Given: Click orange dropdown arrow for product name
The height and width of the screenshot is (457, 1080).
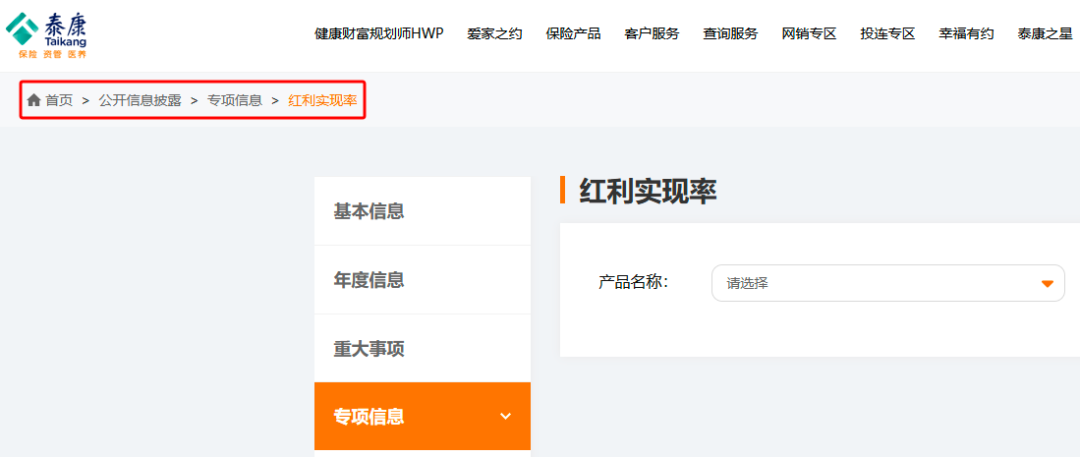Looking at the screenshot, I should (1048, 284).
